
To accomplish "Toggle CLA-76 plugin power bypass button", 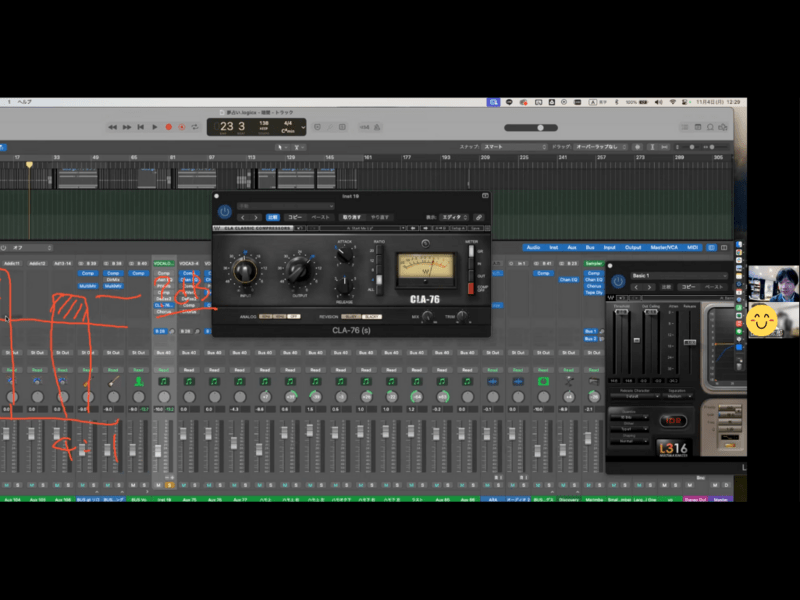I will (x=224, y=212).
